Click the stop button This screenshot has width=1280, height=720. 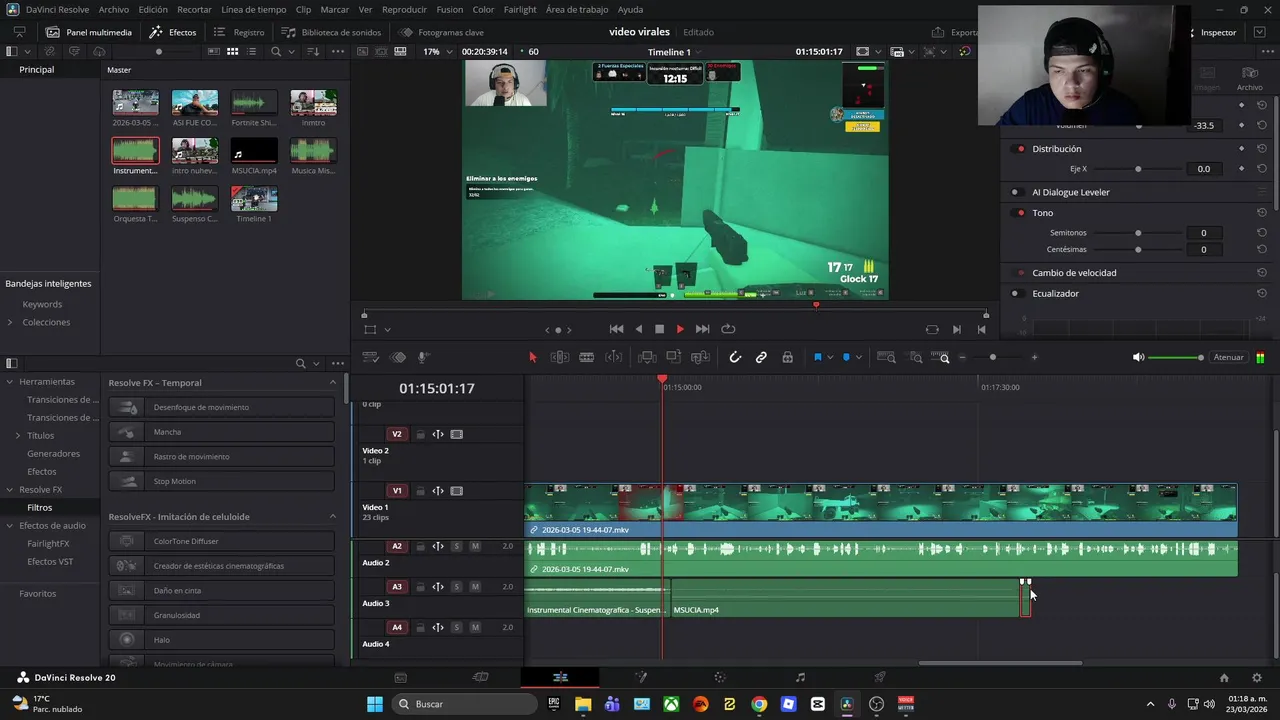(x=659, y=329)
